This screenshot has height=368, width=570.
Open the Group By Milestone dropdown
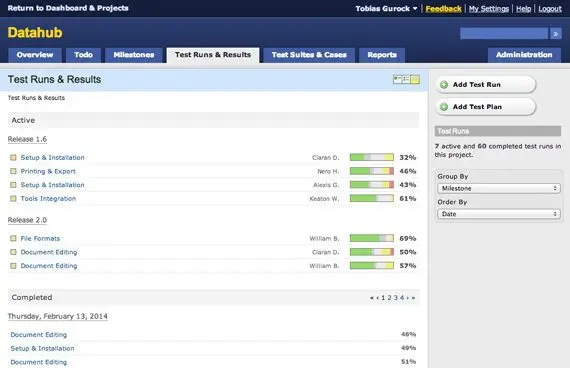(499, 188)
